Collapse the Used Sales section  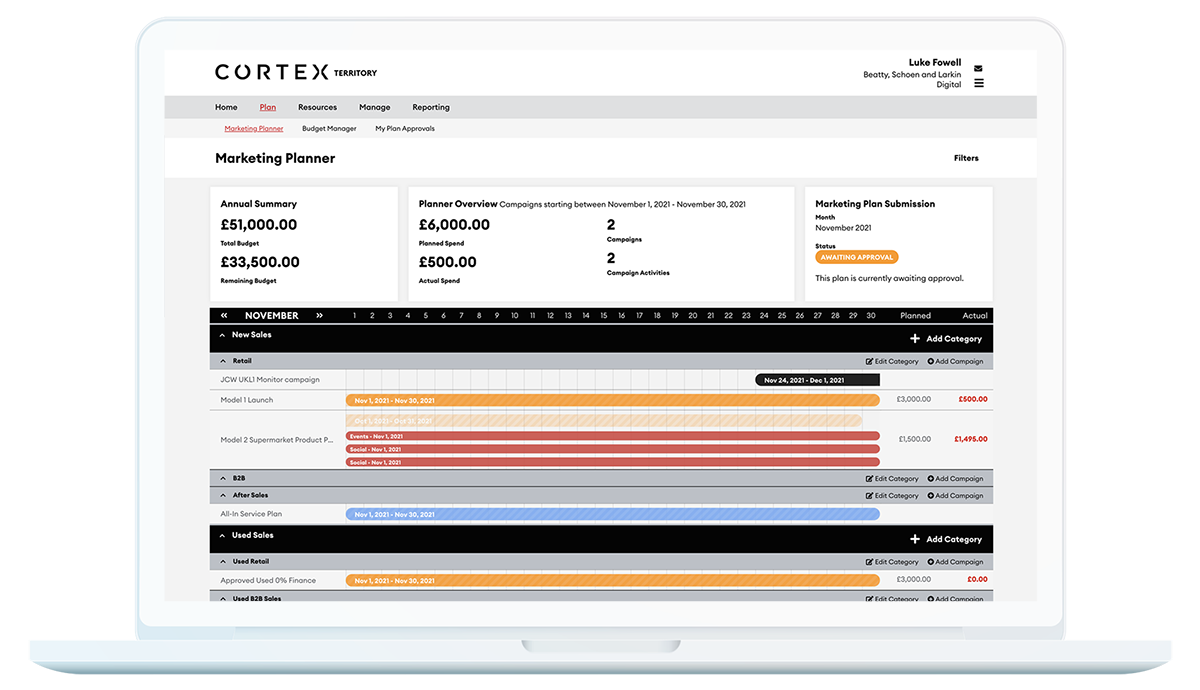[222, 536]
